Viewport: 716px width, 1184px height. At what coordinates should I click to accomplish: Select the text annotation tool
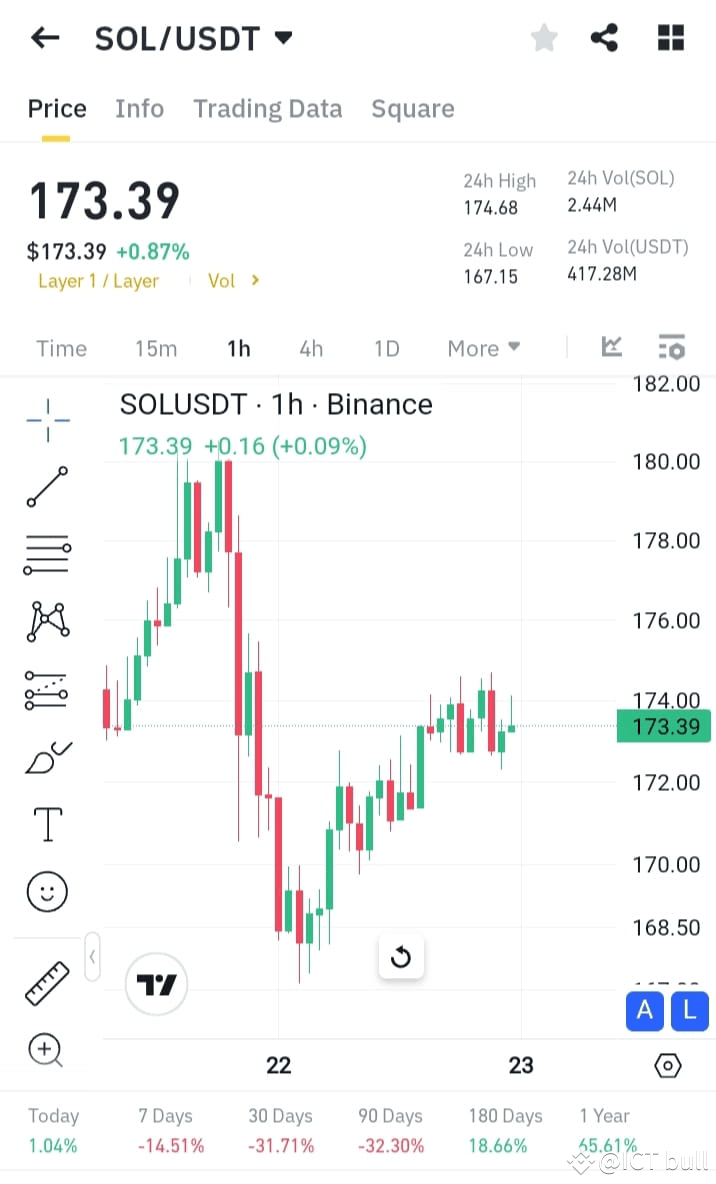click(47, 823)
